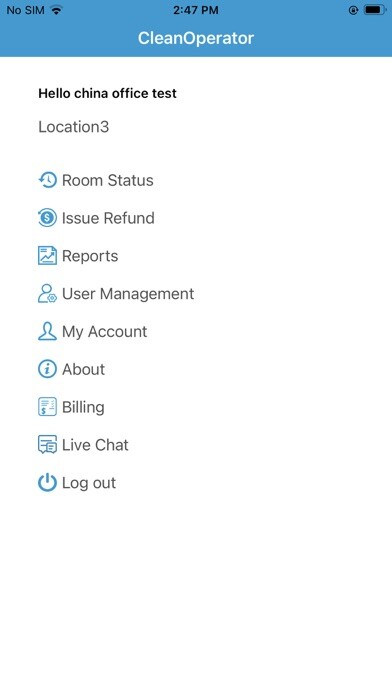The width and height of the screenshot is (392, 696).
Task: Tap the battery indicator in status bar
Action: (x=375, y=10)
